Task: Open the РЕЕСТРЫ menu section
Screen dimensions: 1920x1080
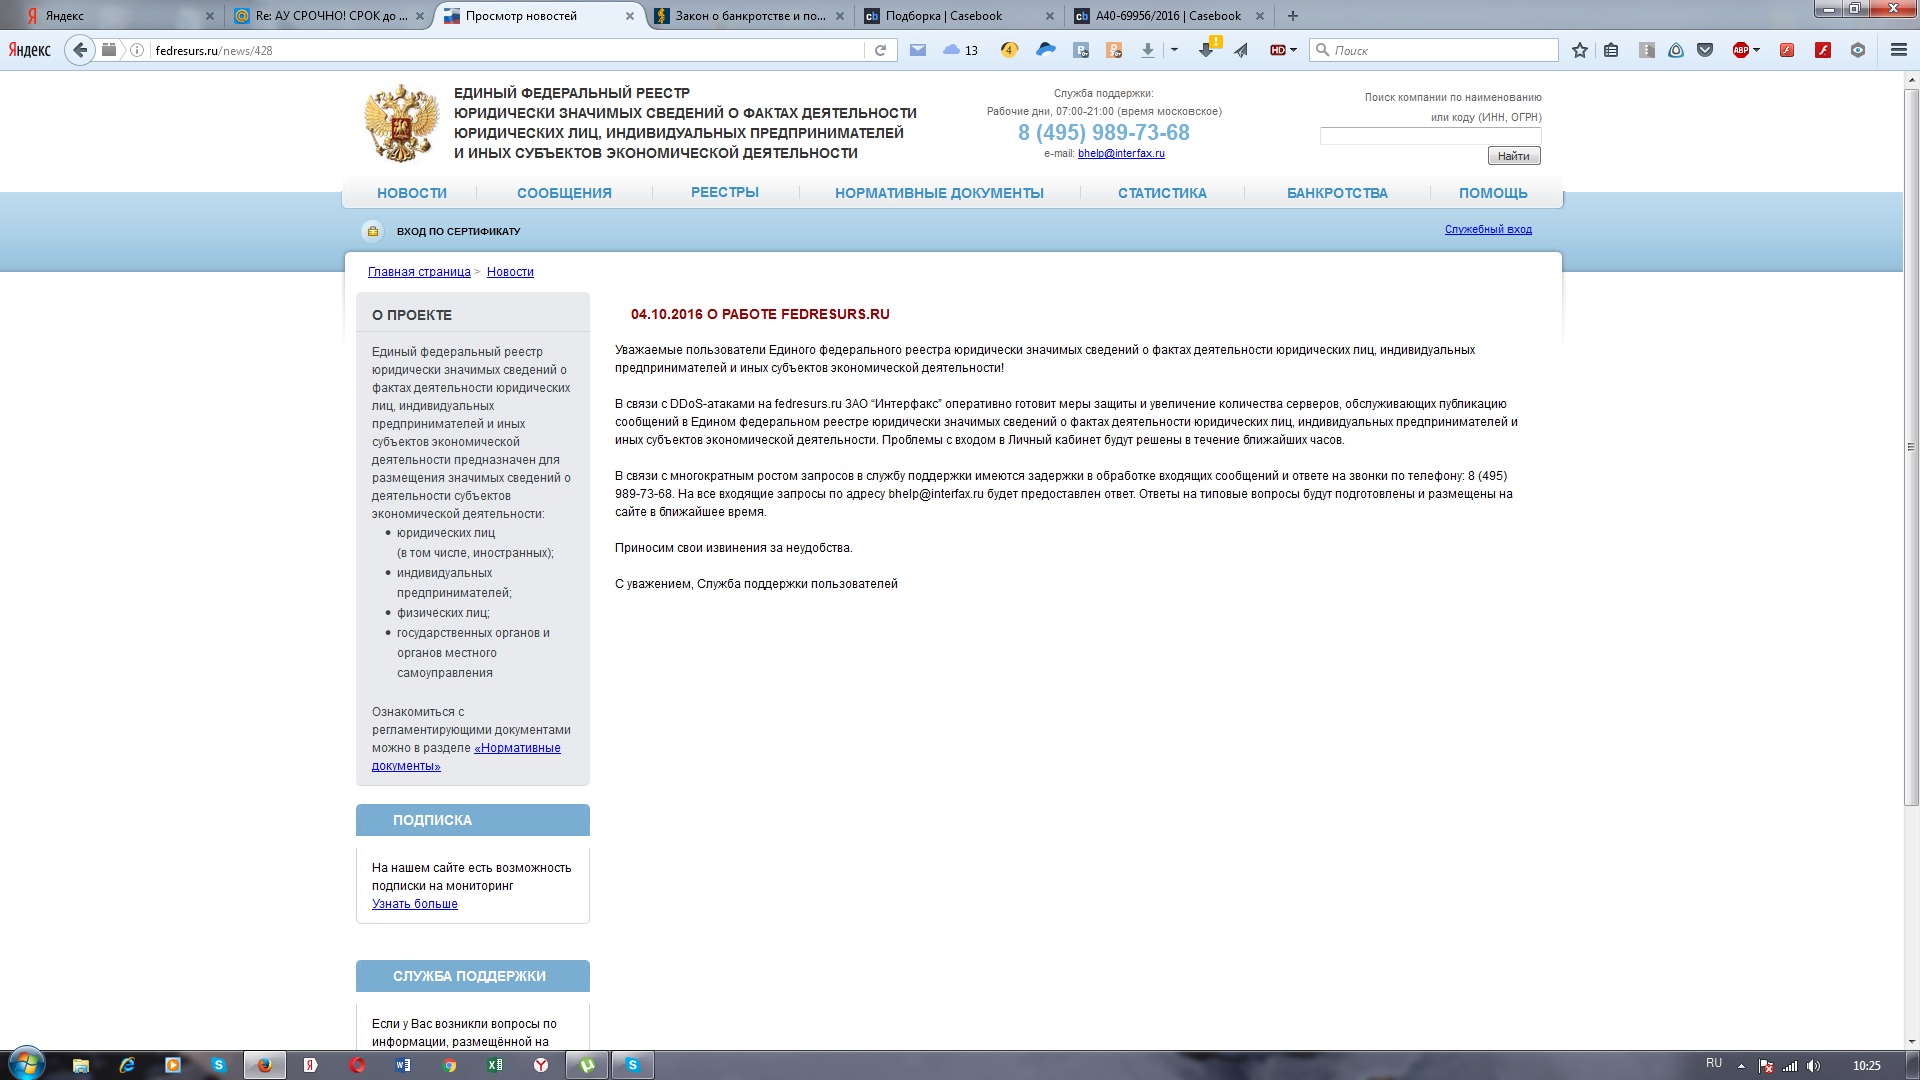Action: tap(724, 192)
